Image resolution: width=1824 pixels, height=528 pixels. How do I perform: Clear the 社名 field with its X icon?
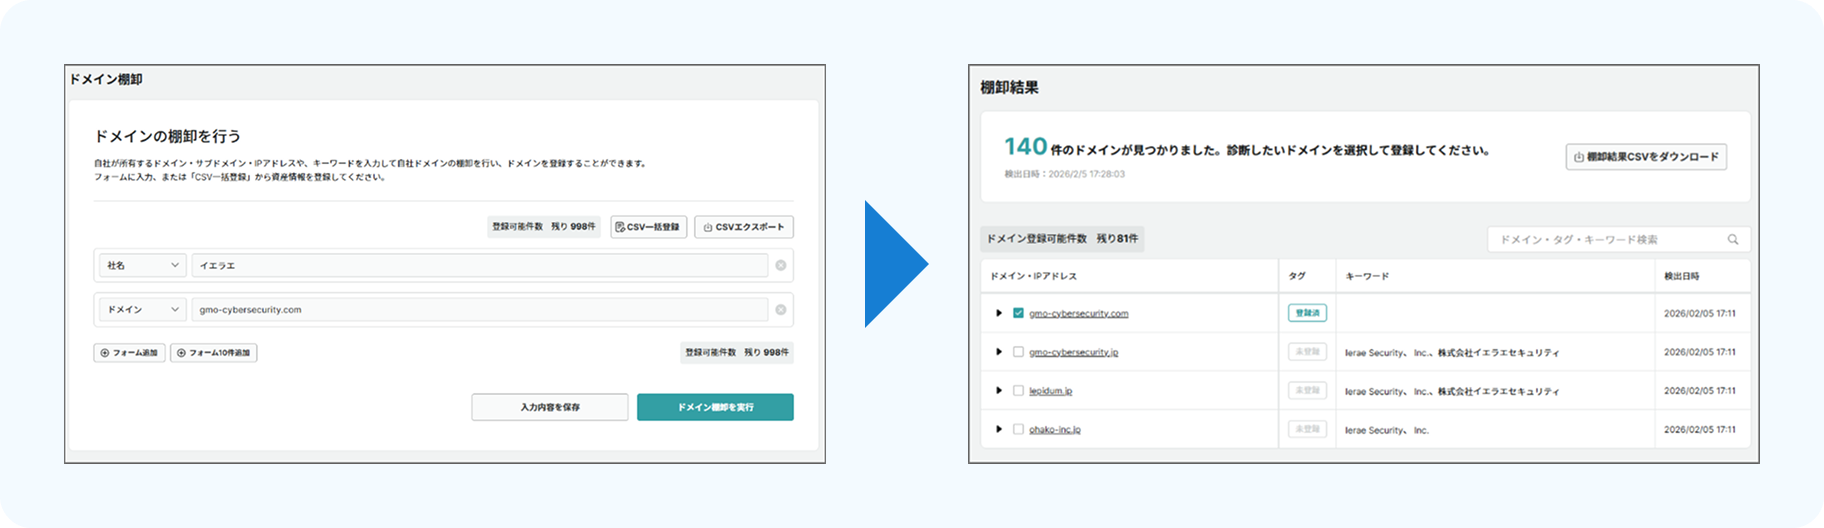click(x=781, y=265)
